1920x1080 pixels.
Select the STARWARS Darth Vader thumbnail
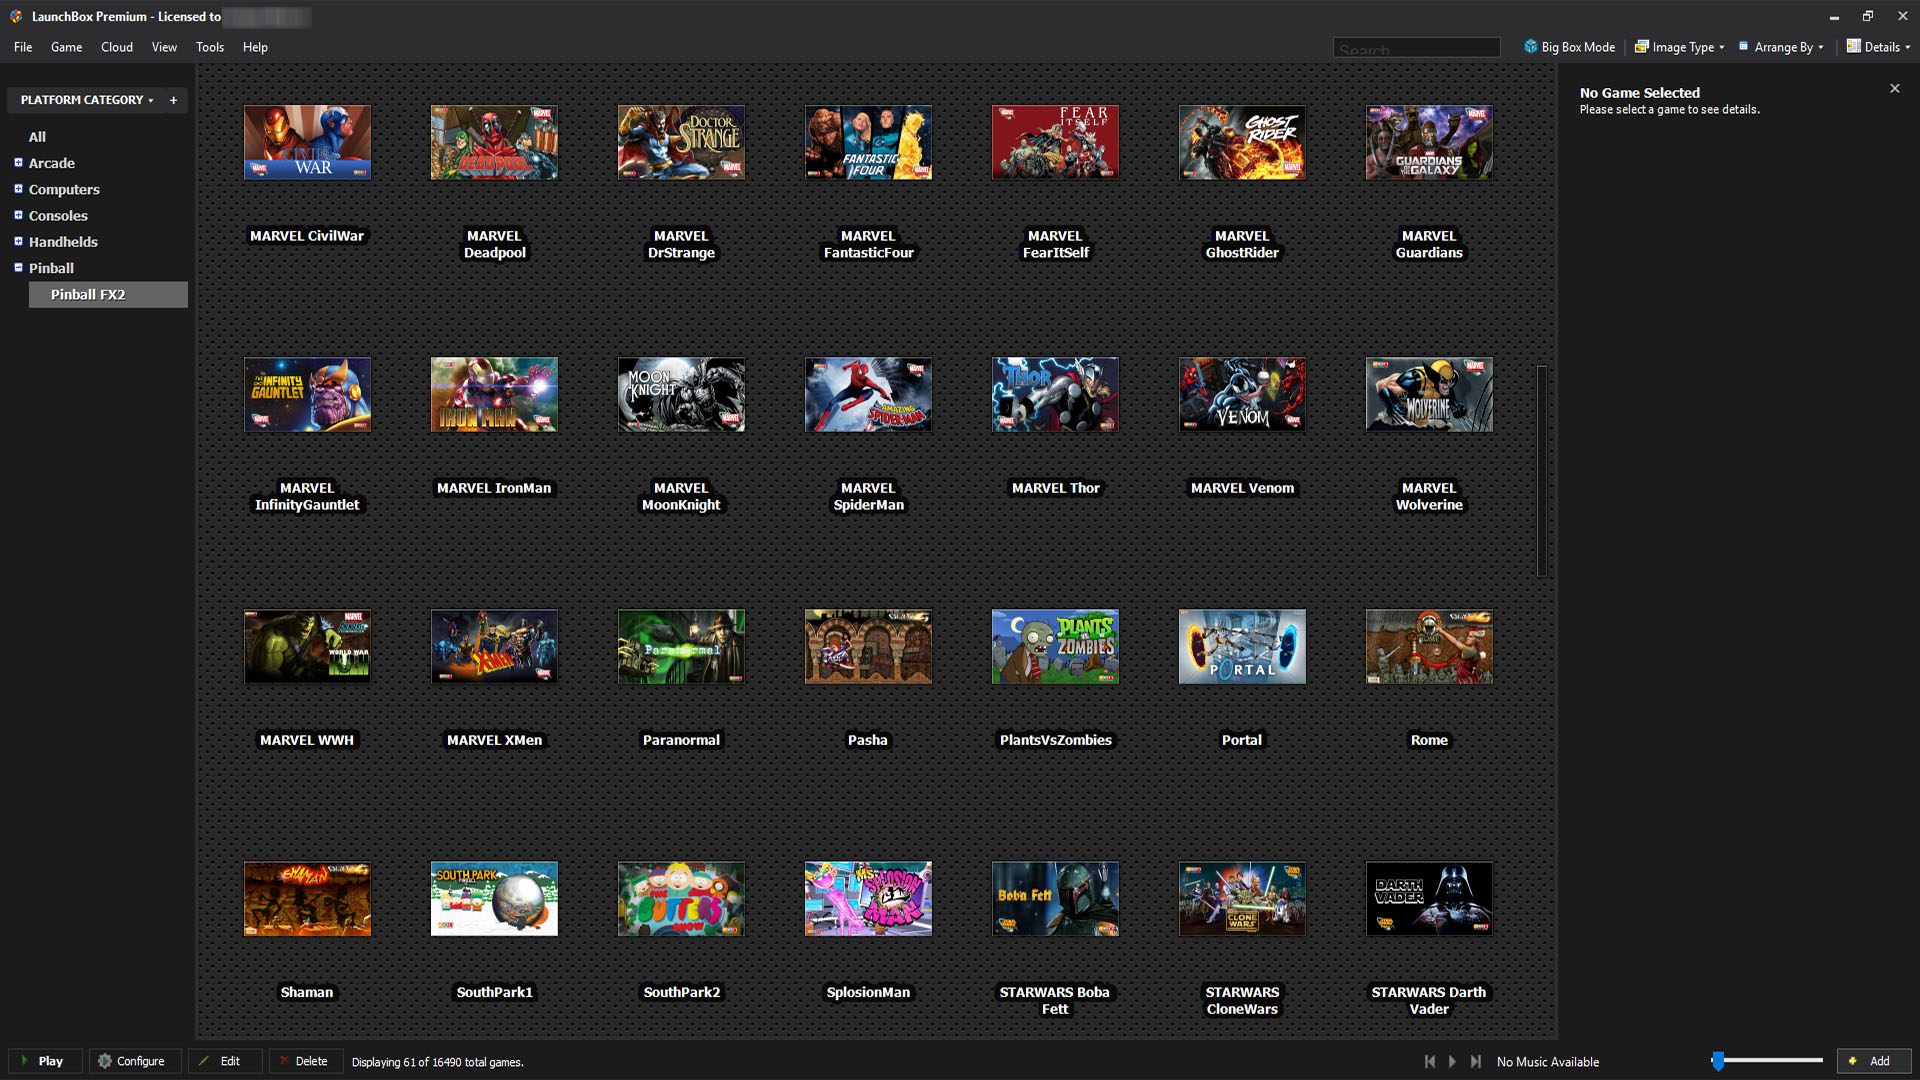coord(1429,899)
